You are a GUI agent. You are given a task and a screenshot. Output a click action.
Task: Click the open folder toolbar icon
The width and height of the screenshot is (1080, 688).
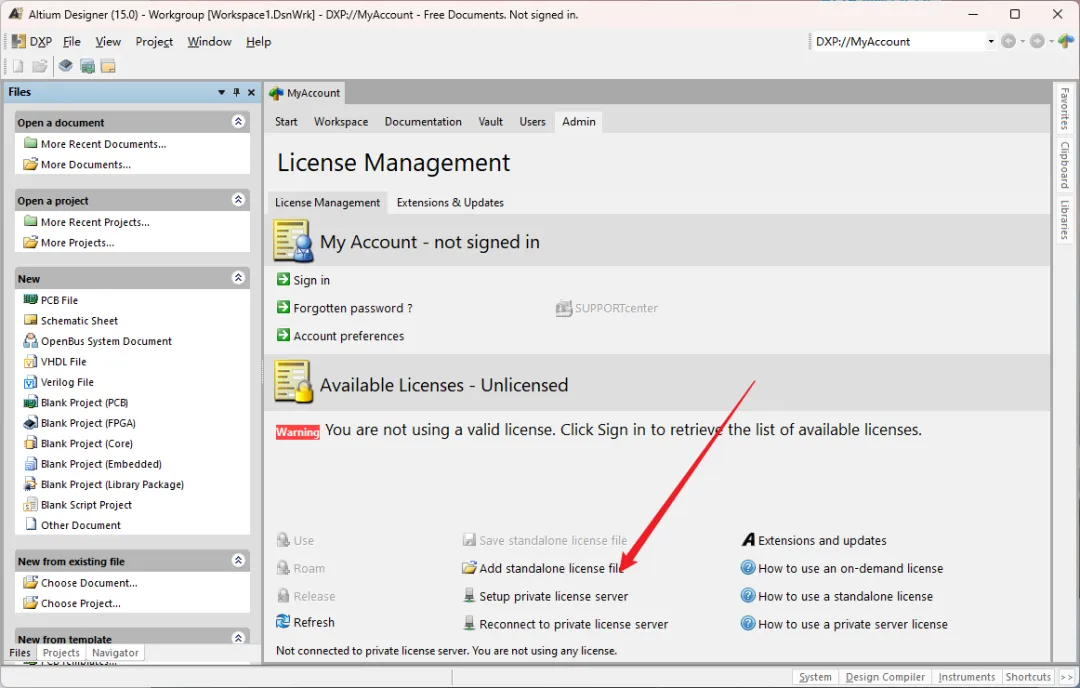click(40, 66)
